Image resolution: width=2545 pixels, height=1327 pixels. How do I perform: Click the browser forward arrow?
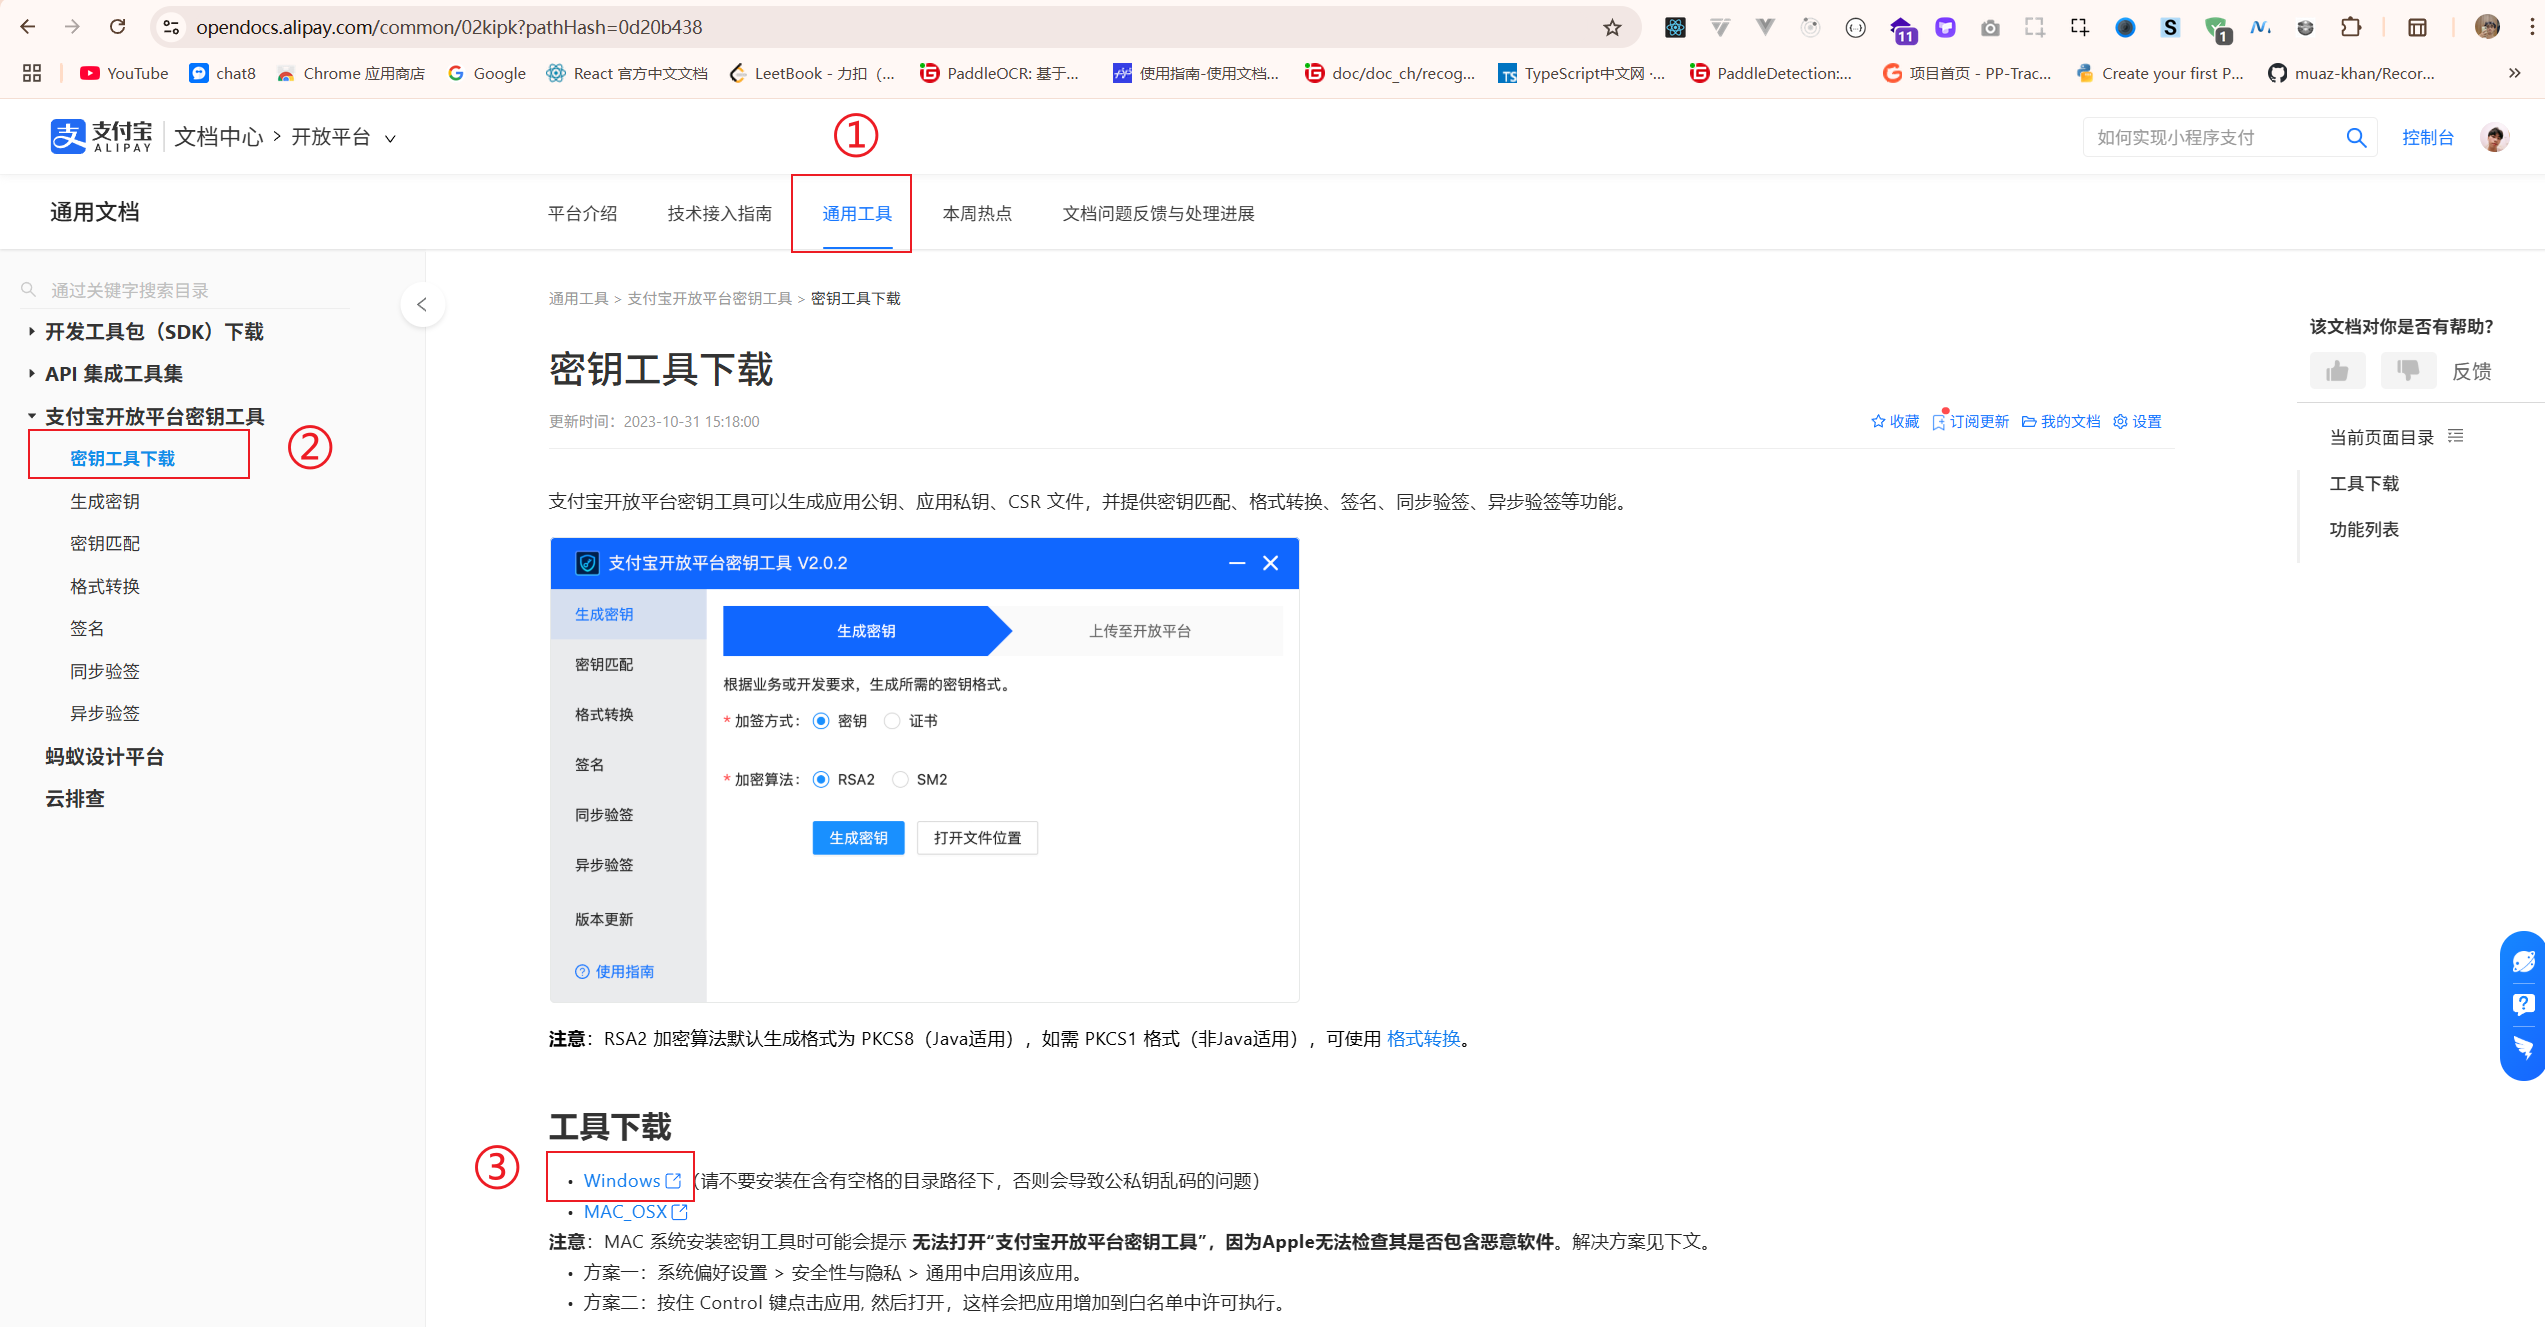click(x=72, y=27)
